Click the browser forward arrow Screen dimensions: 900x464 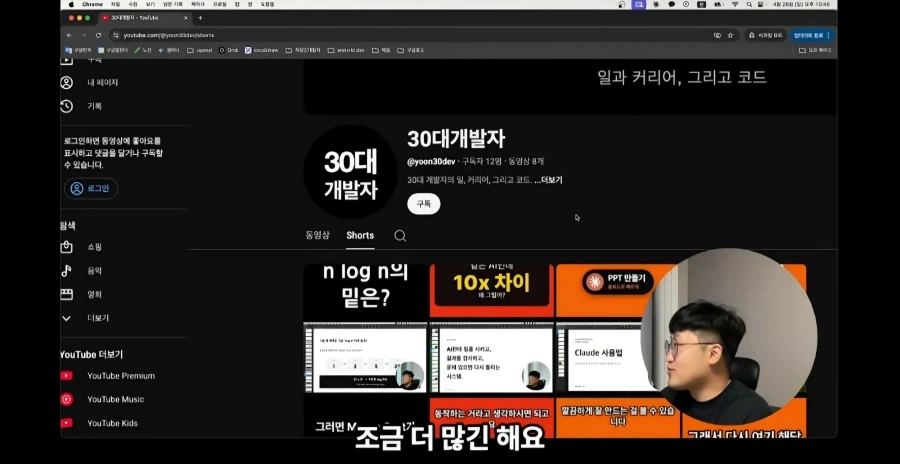[84, 35]
